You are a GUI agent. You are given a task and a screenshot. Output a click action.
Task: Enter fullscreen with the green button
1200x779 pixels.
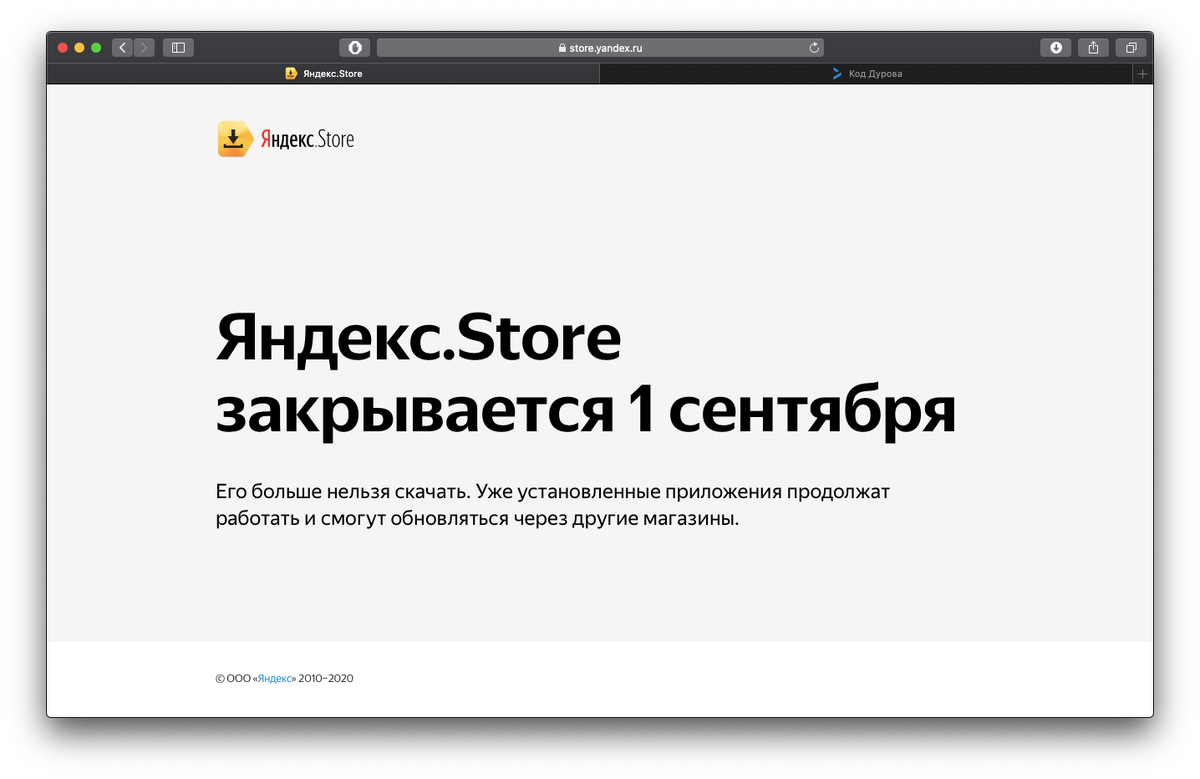(x=96, y=47)
